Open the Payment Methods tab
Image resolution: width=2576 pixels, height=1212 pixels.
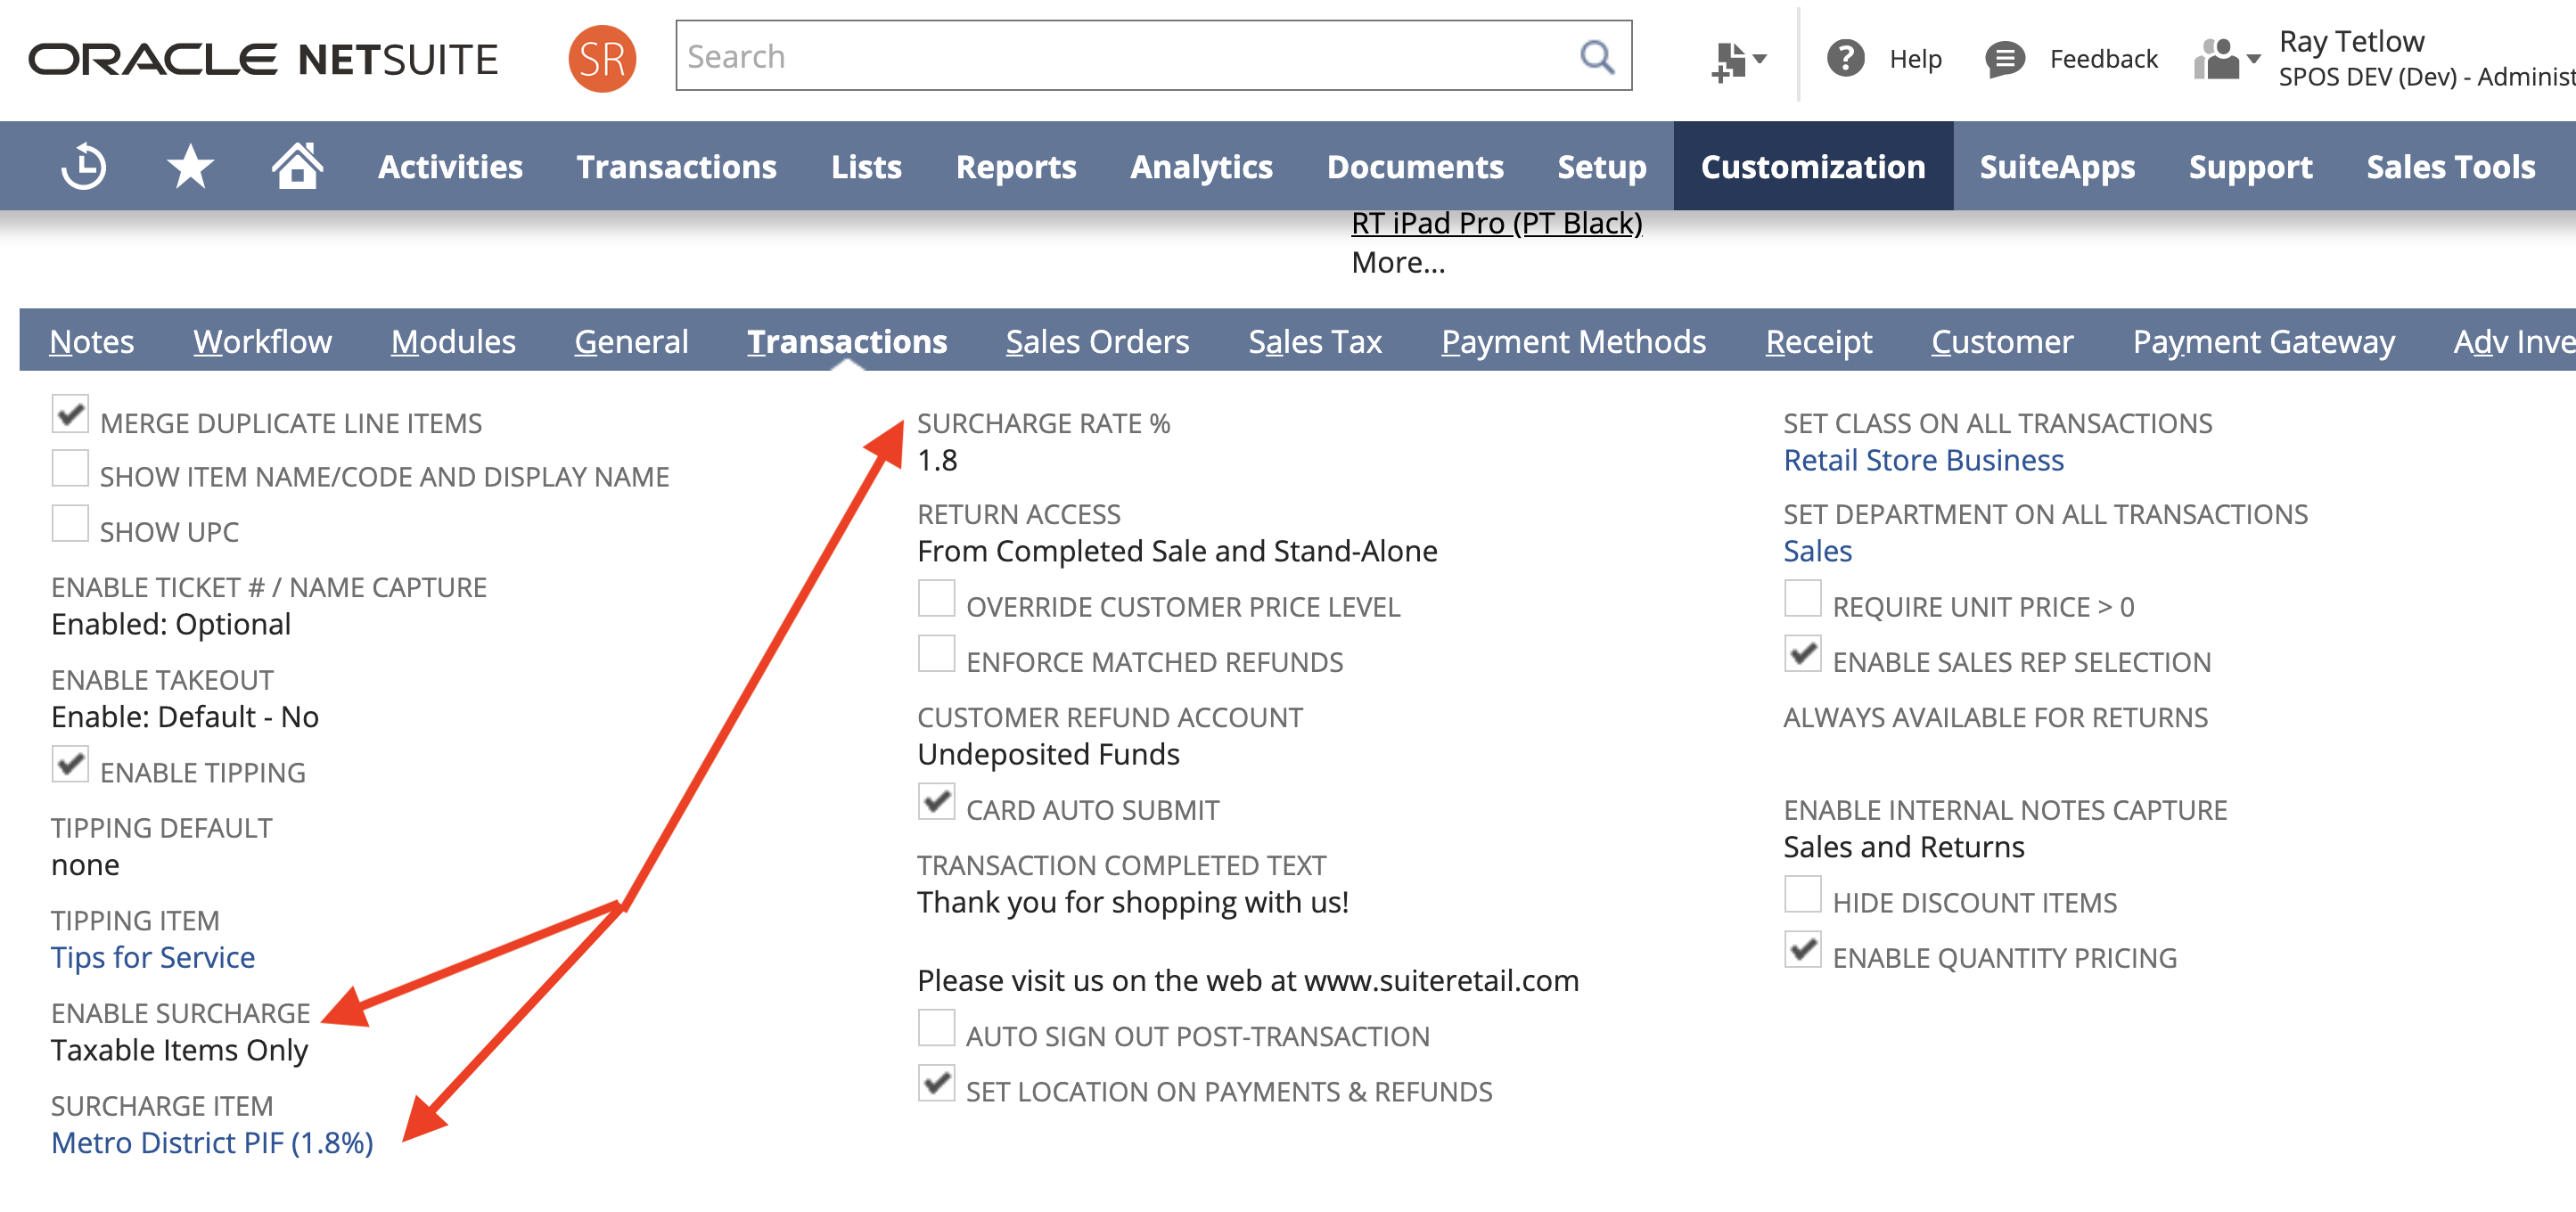tap(1573, 342)
